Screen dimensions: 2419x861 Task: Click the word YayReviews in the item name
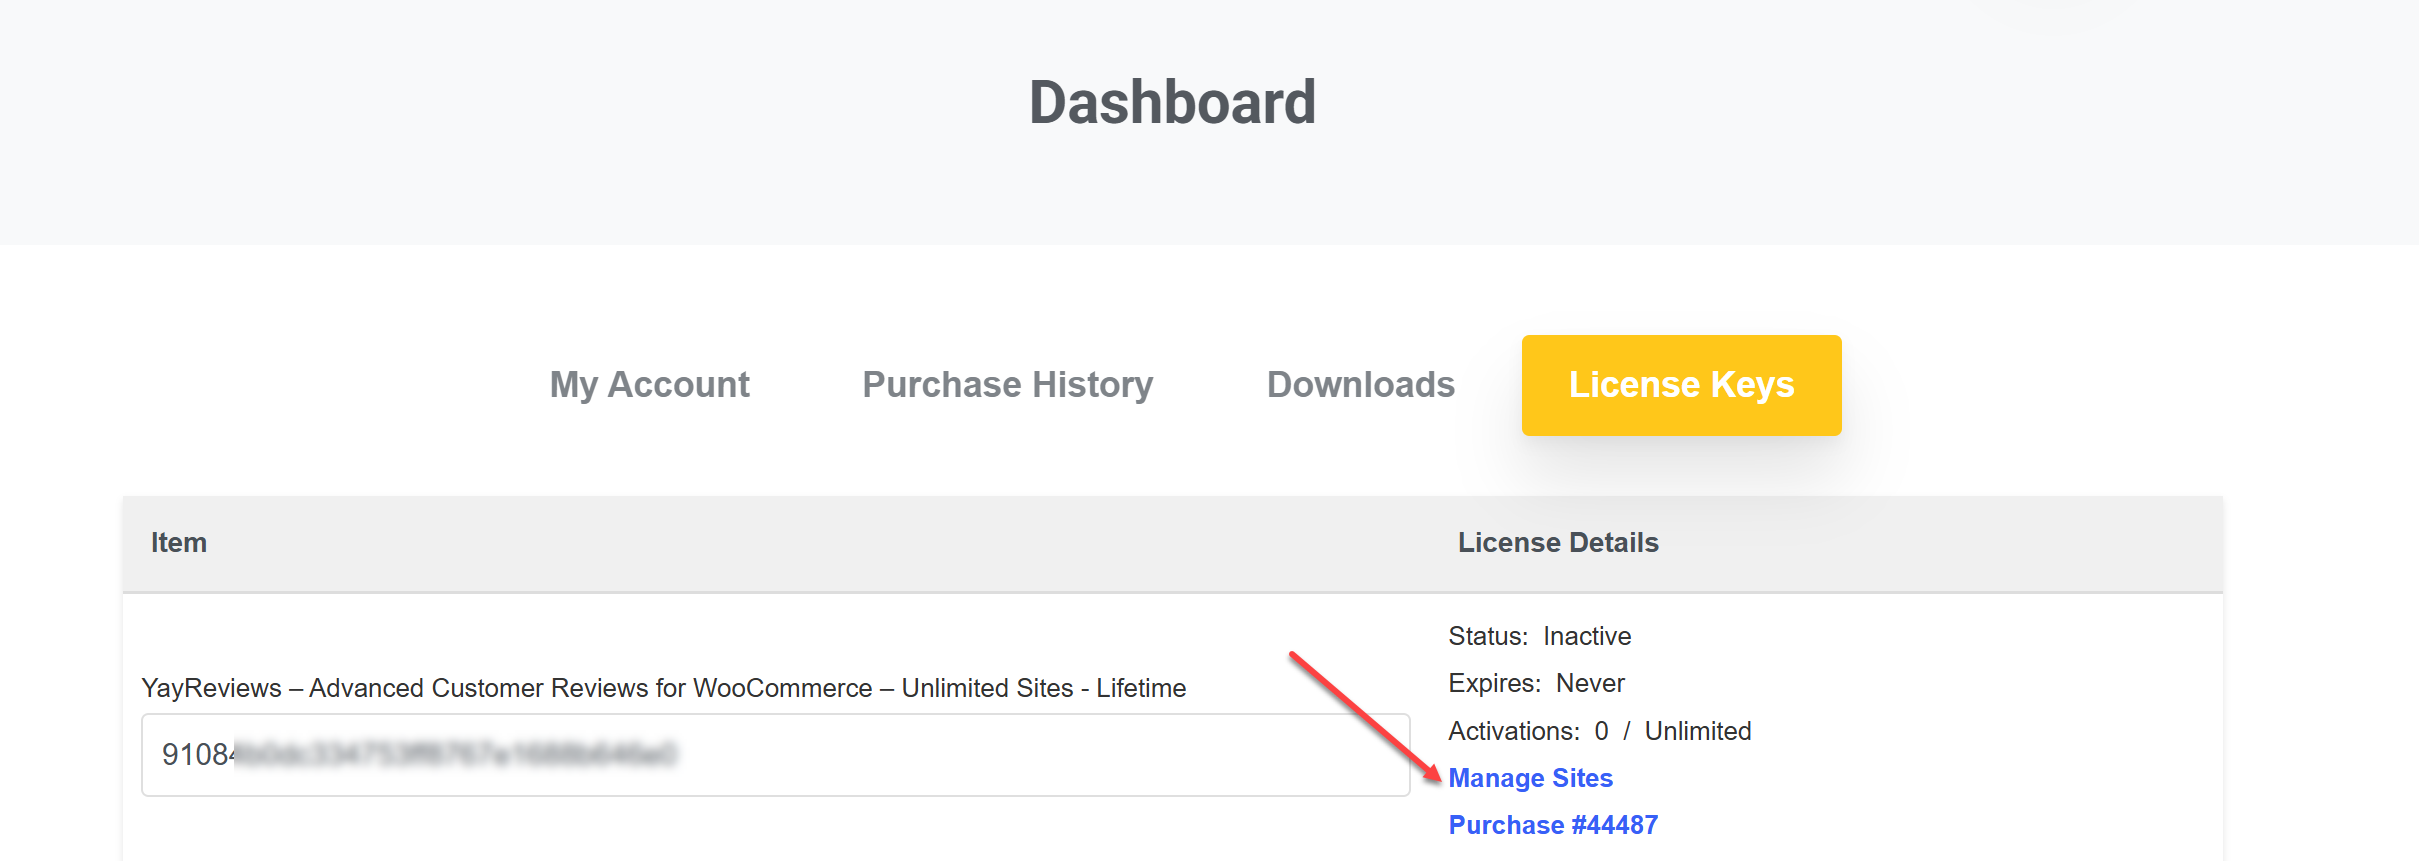[x=211, y=688]
